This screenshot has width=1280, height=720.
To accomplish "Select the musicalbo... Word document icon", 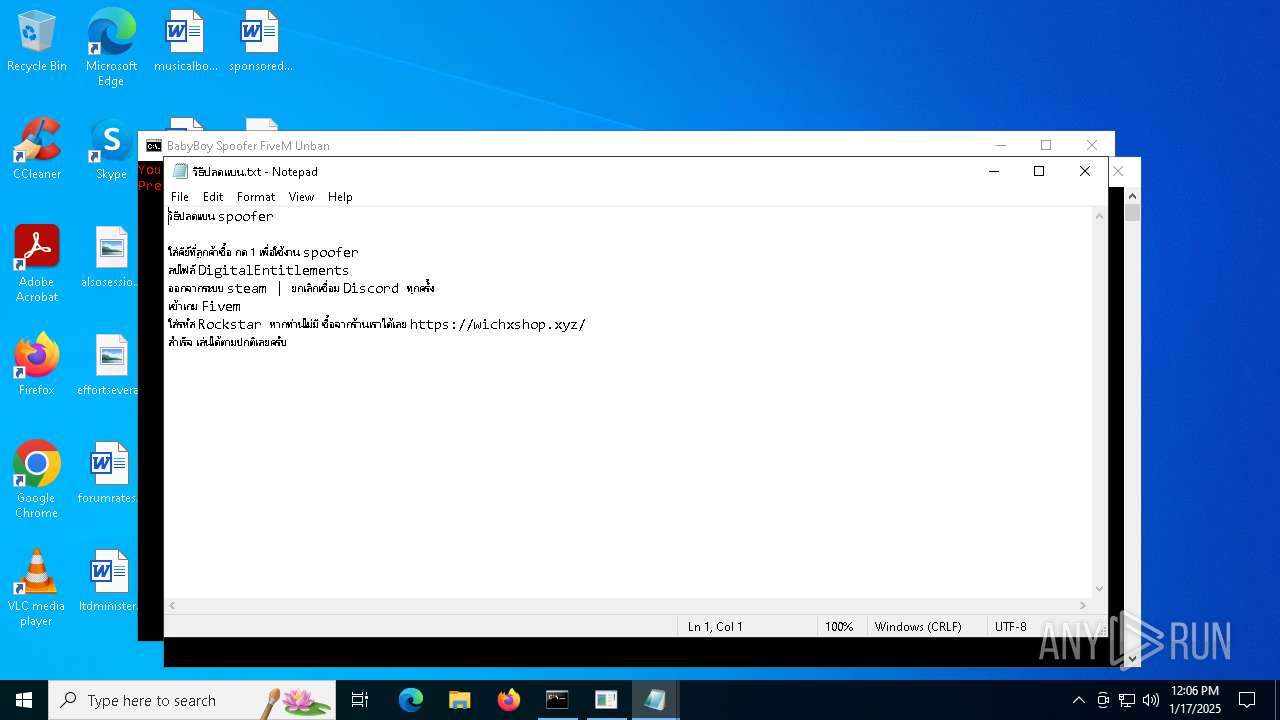I will (185, 41).
